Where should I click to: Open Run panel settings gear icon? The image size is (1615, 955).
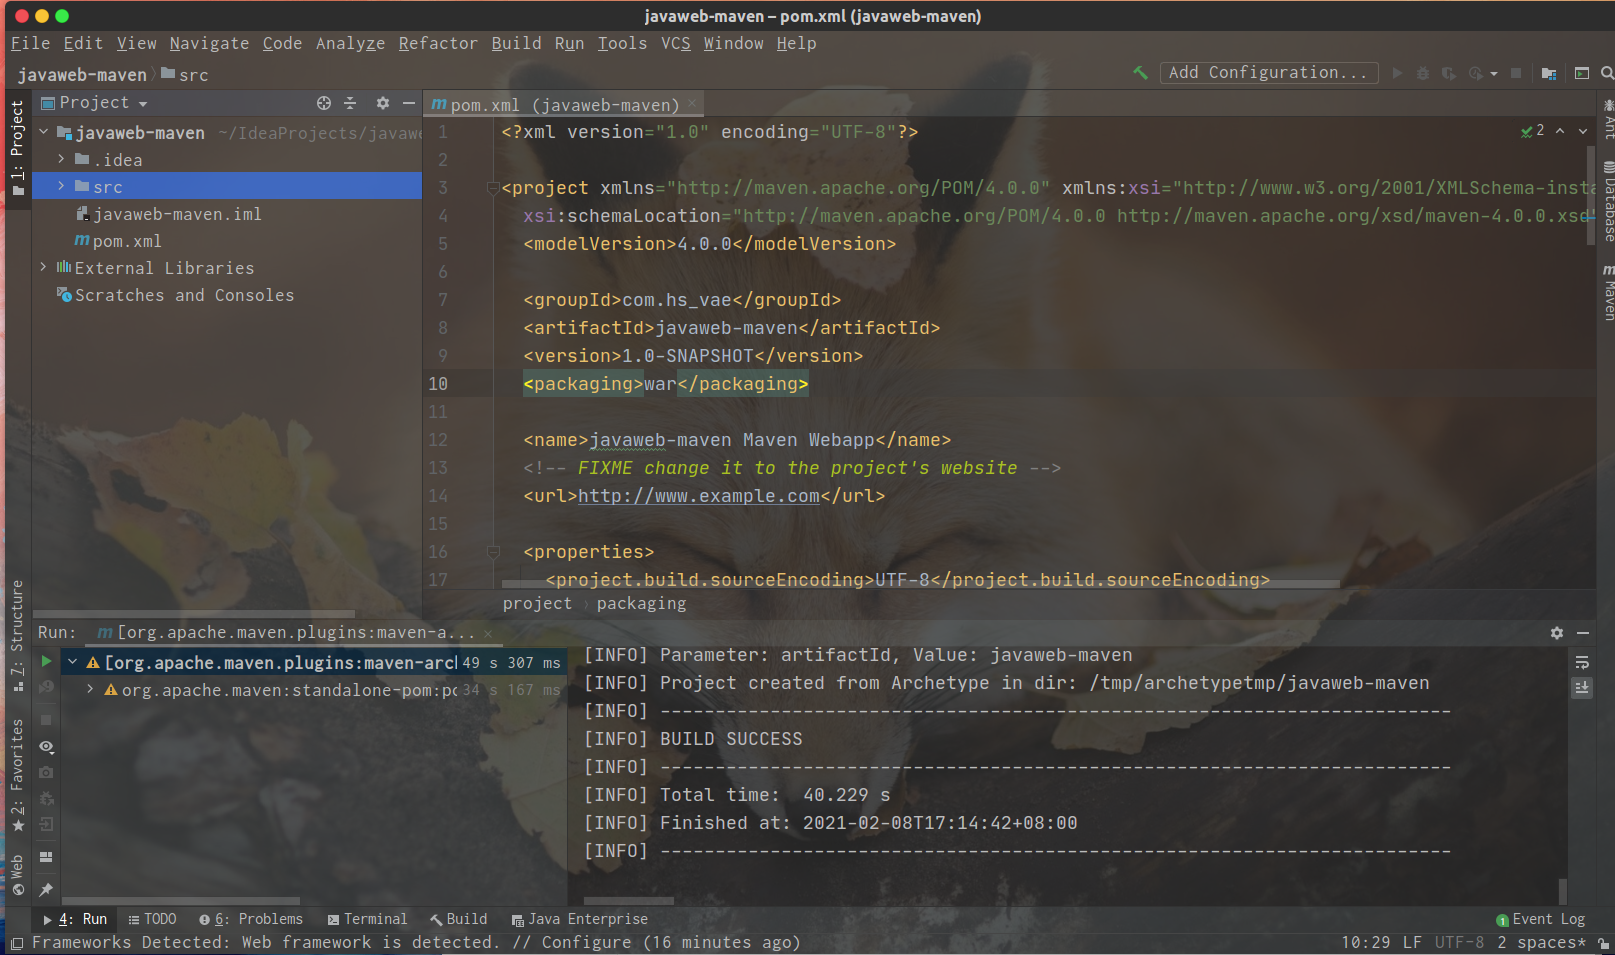pyautogui.click(x=1557, y=633)
